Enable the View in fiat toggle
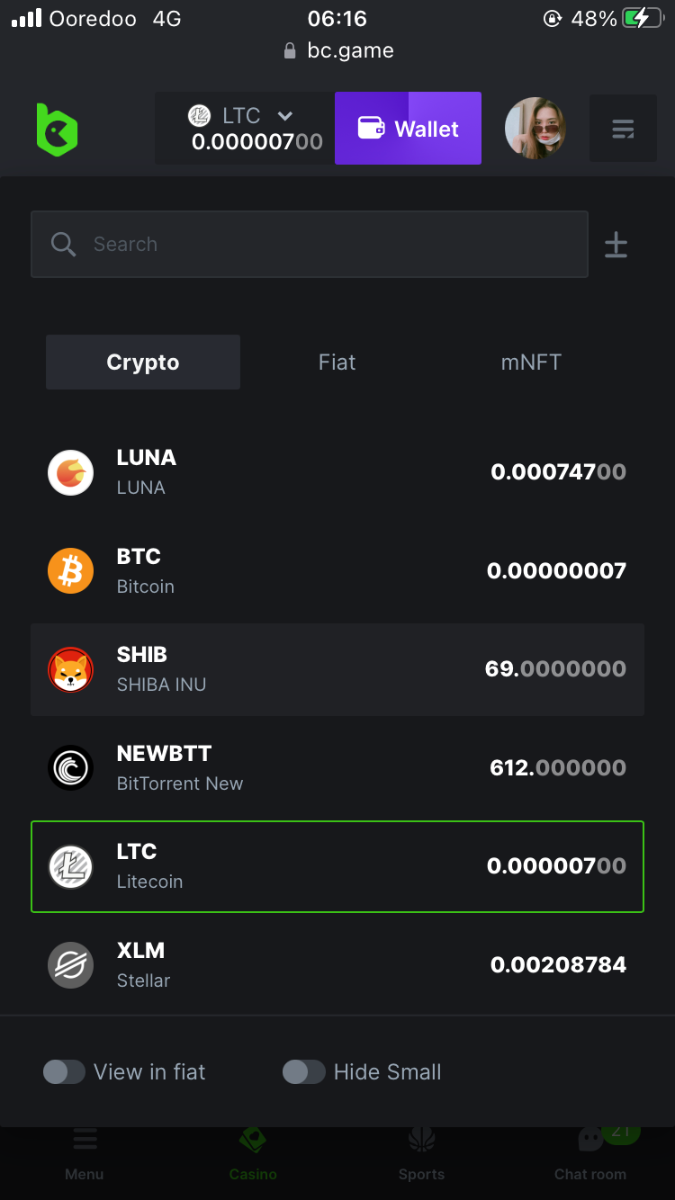 pyautogui.click(x=64, y=1072)
